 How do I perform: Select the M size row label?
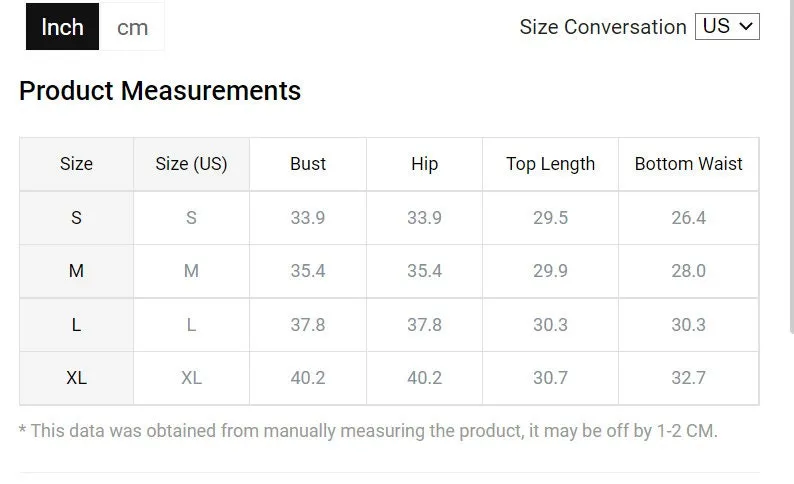tap(76, 271)
